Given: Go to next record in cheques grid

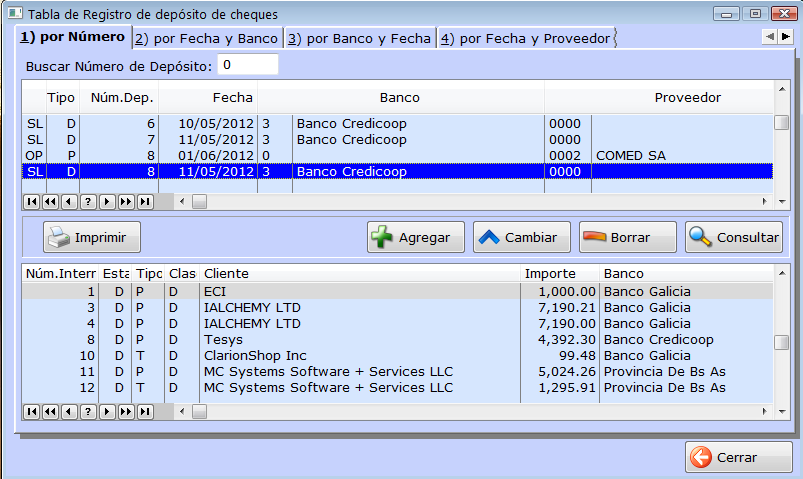Looking at the screenshot, I should click(107, 411).
